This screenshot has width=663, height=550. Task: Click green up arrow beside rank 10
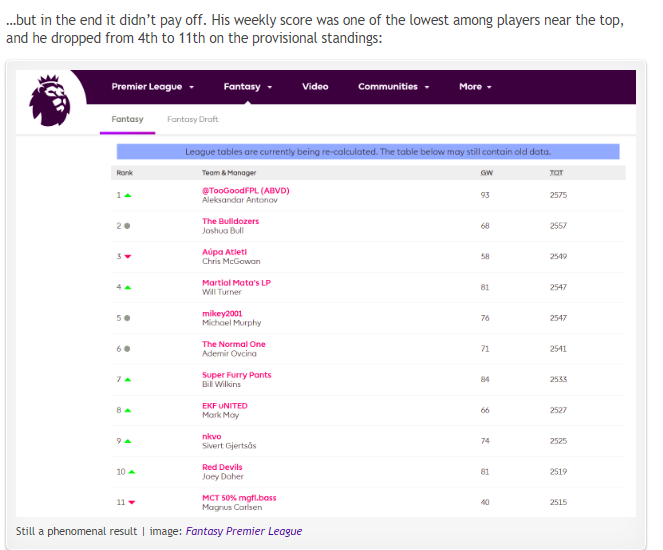(132, 472)
